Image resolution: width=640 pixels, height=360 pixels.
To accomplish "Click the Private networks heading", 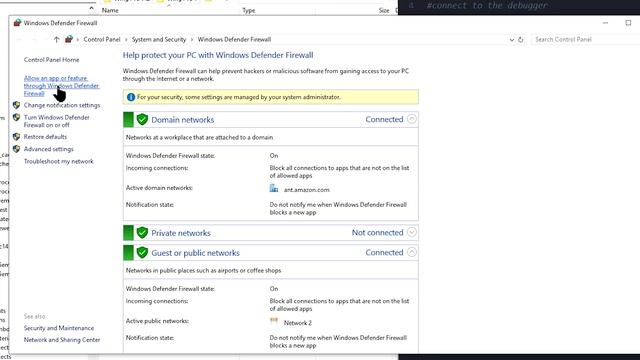I will tap(181, 233).
